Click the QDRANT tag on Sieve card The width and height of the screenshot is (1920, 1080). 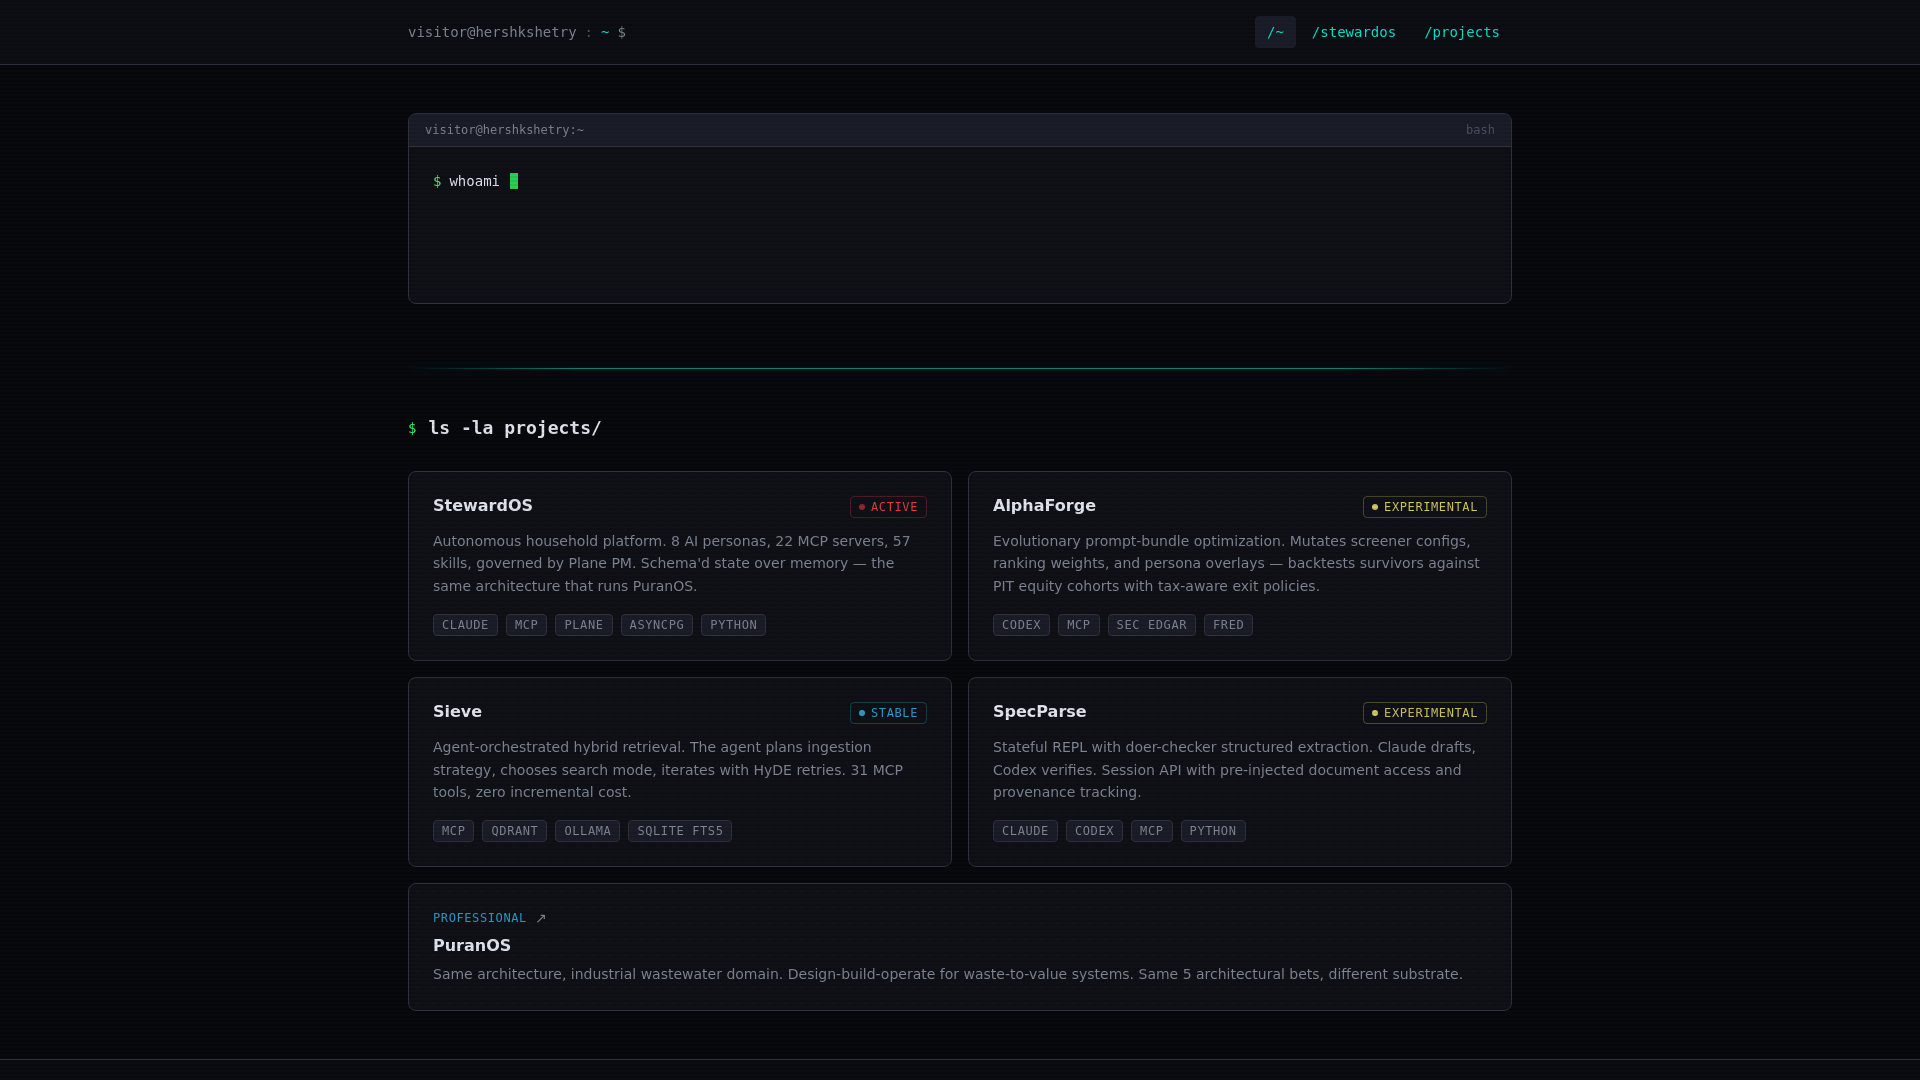tap(514, 831)
